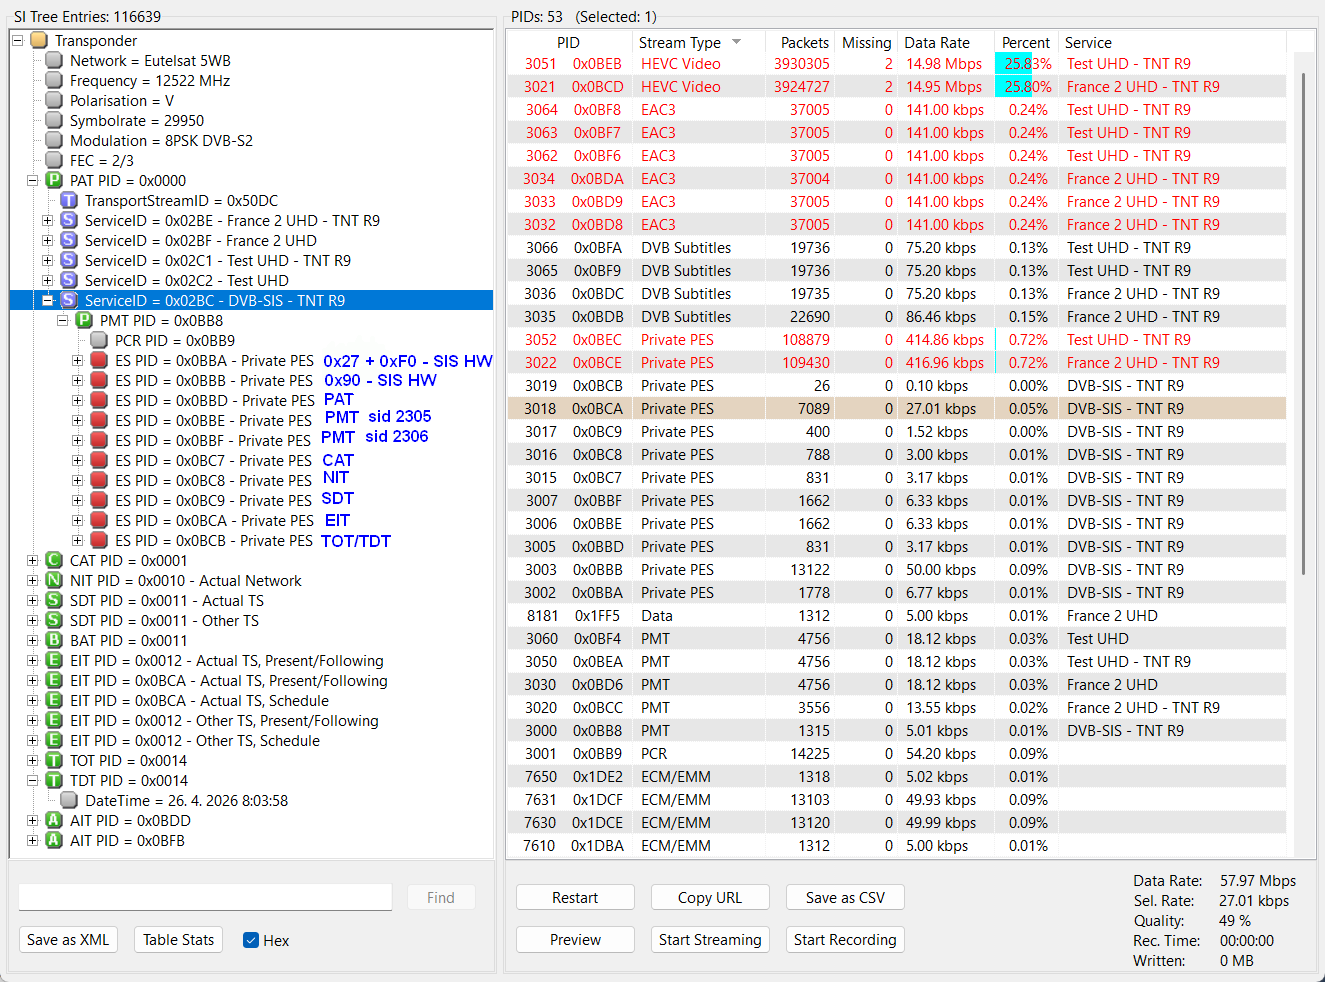Click the green B icon for BAT PID
Viewport: 1325px width, 982px height.
click(54, 640)
